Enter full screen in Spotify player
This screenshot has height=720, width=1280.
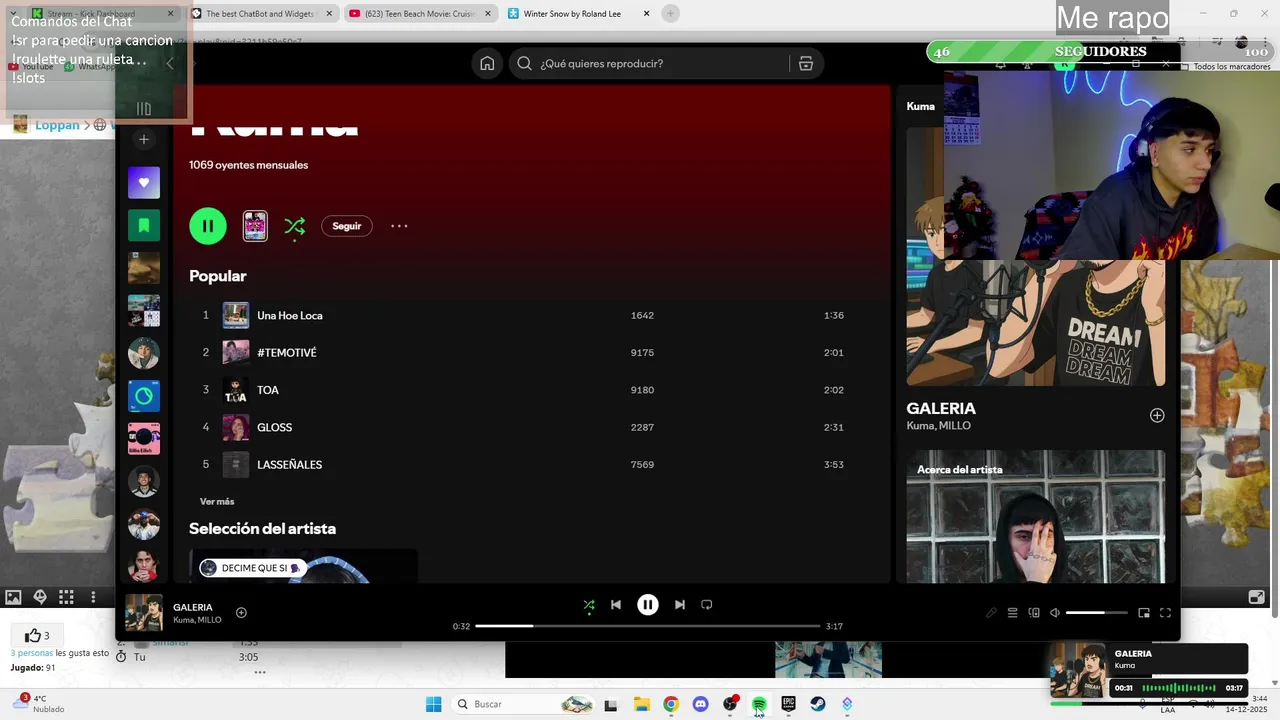[x=1165, y=613]
